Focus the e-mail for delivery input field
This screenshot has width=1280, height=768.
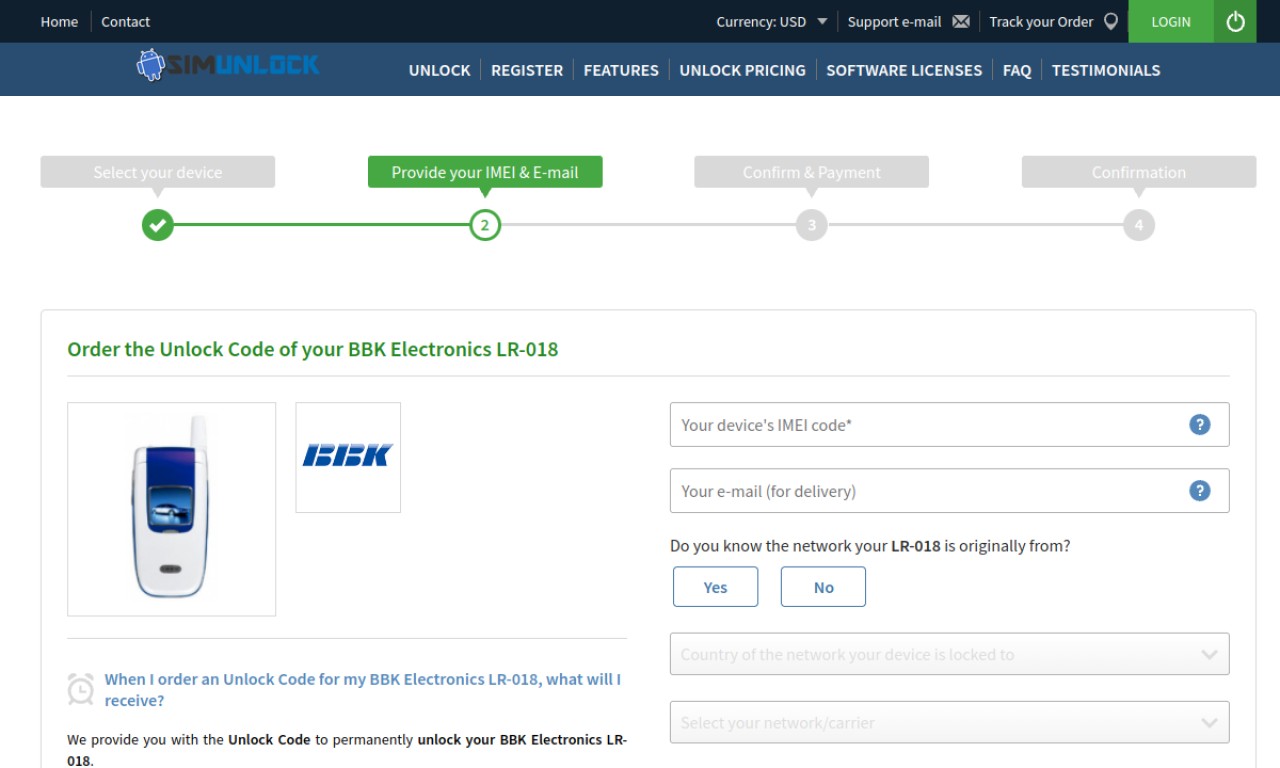(x=950, y=491)
